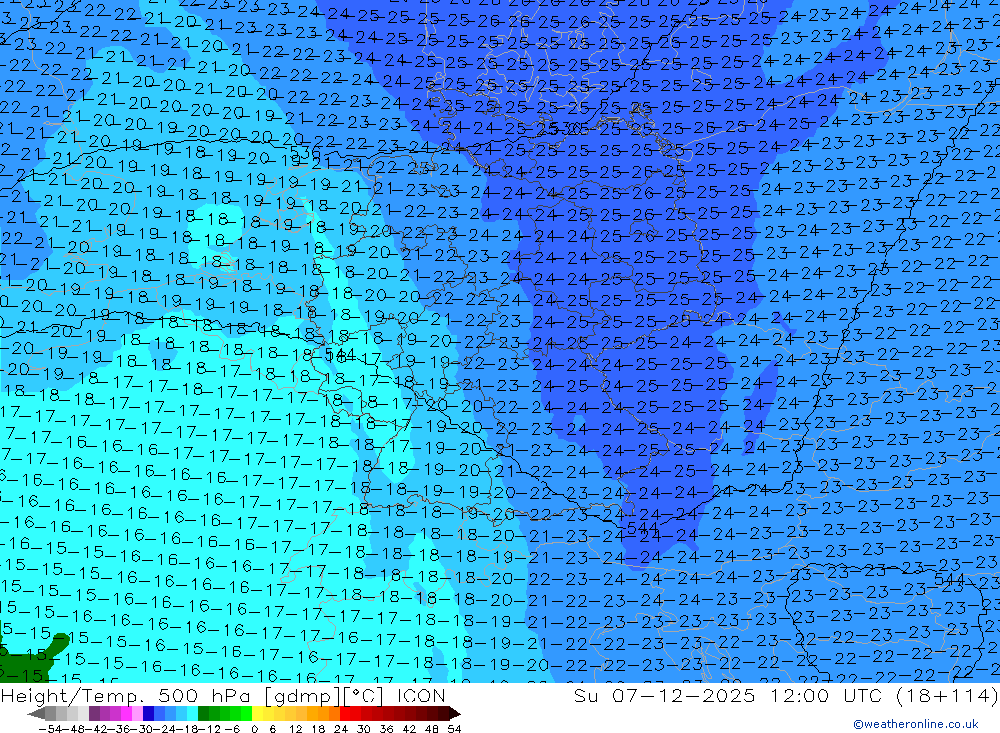This screenshot has width=1000, height=733.
Task: Click the '0' legend scale label
Action: (254, 729)
